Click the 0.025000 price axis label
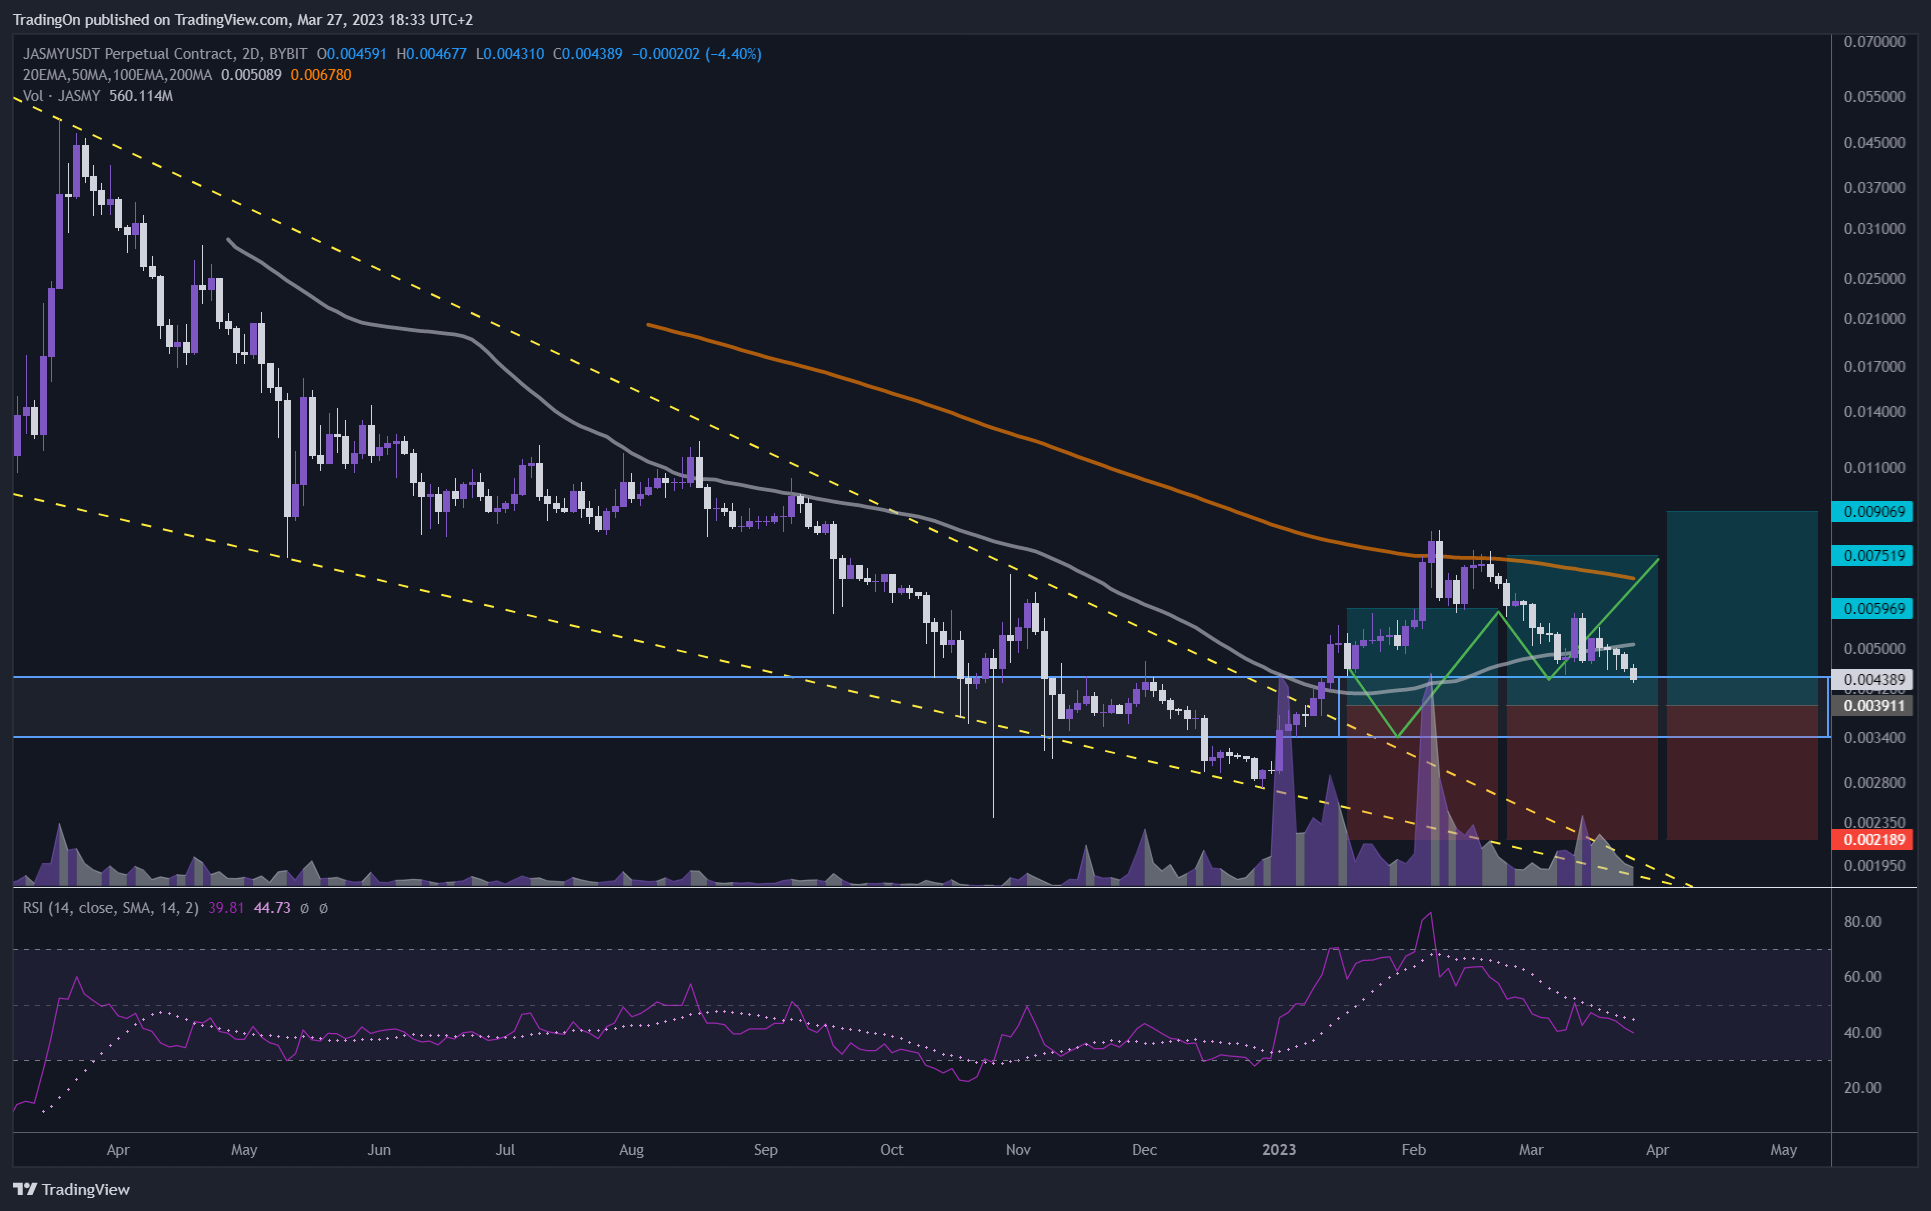1931x1211 pixels. pos(1874,278)
